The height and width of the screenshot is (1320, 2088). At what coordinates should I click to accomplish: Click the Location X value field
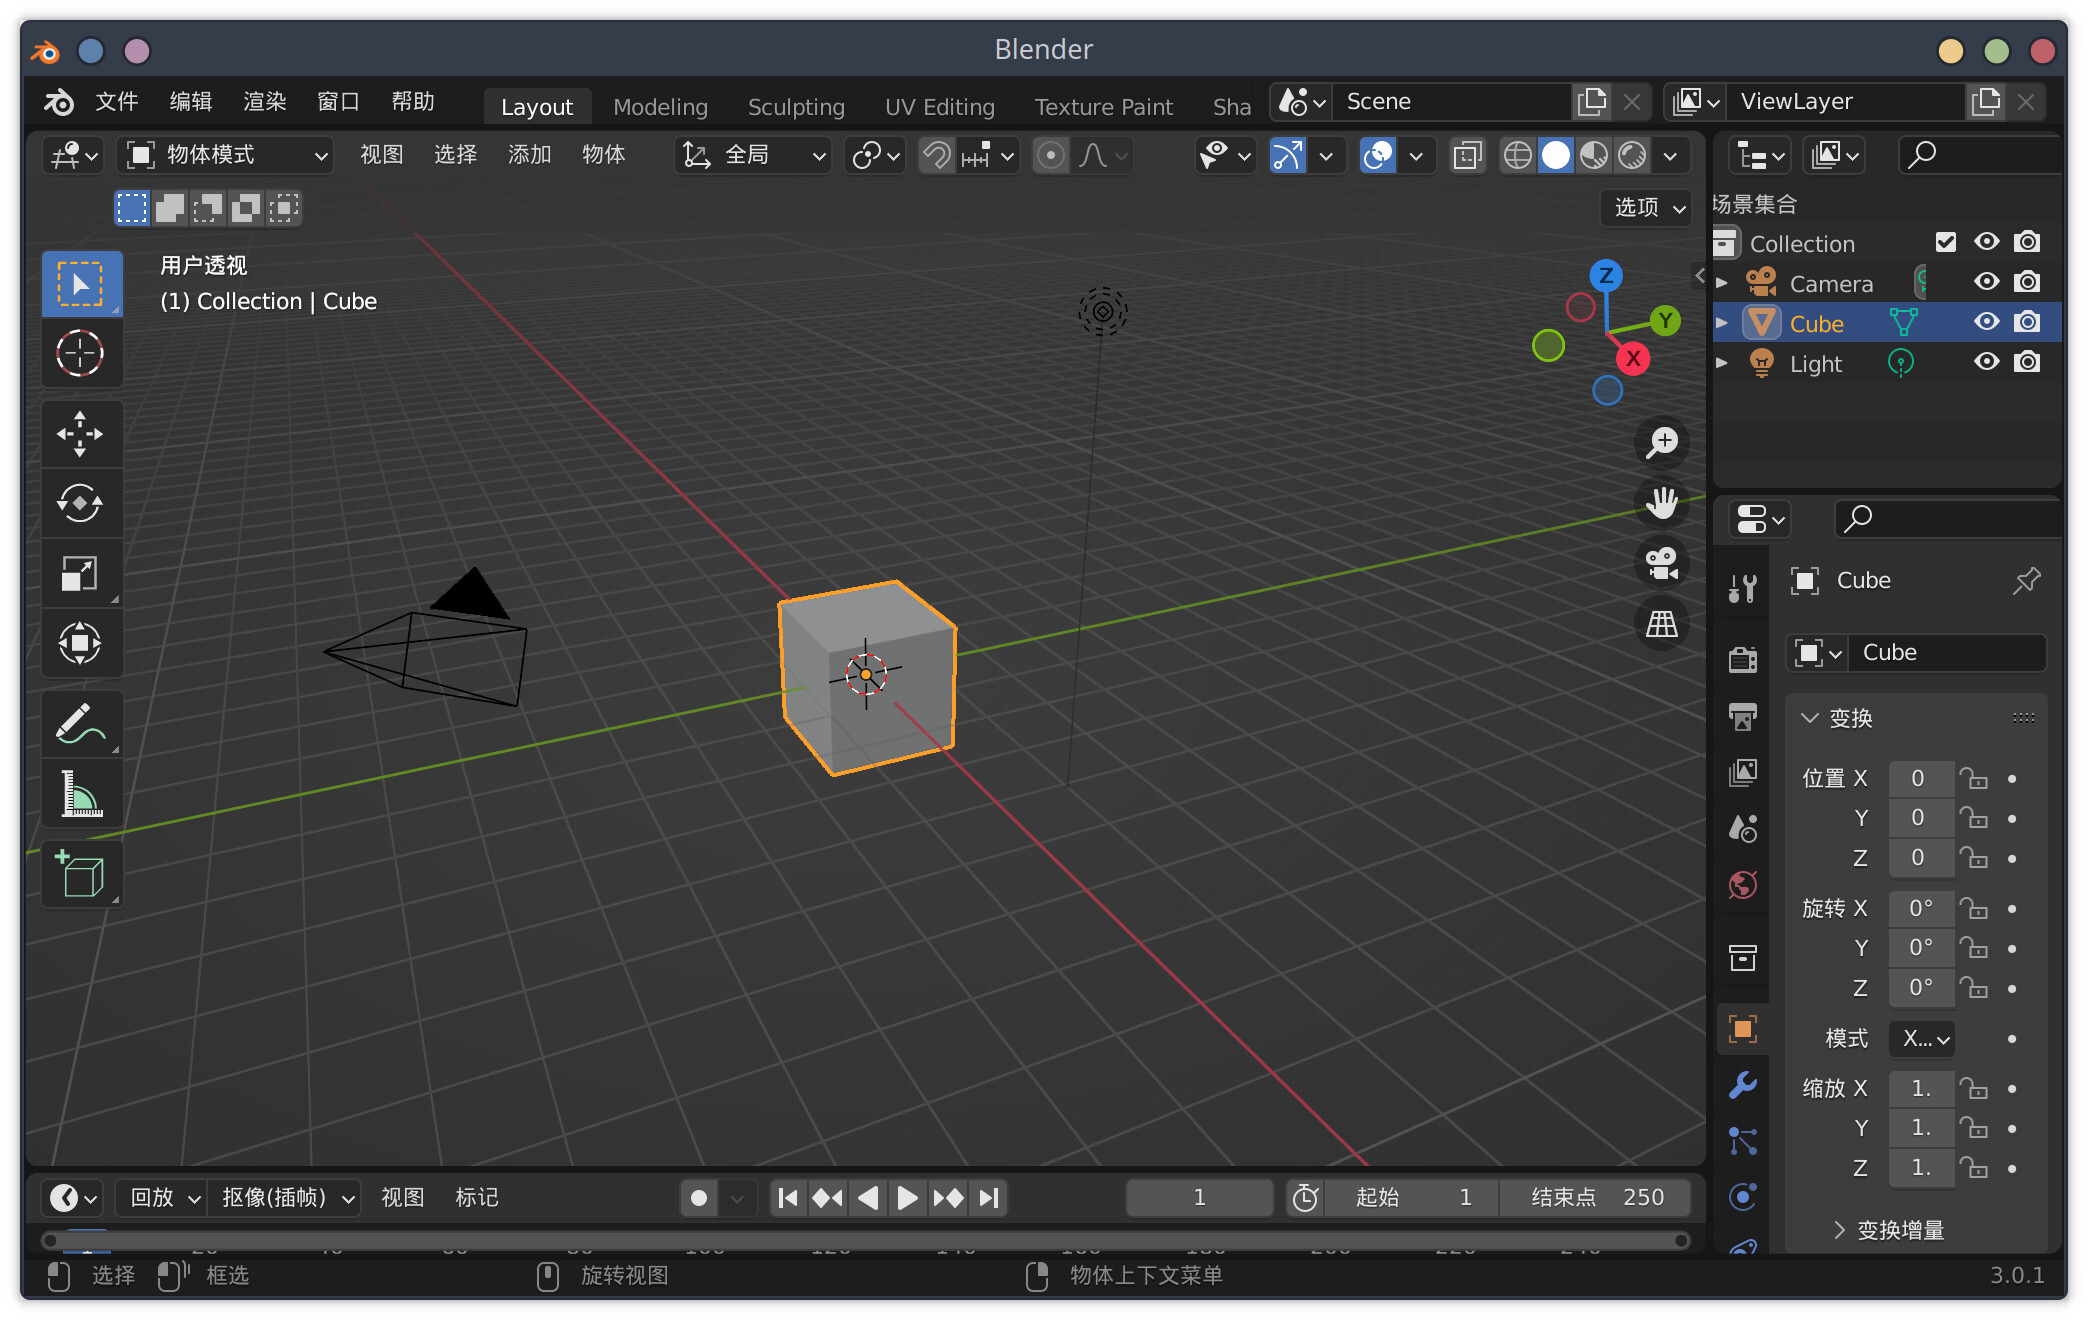tap(1918, 778)
